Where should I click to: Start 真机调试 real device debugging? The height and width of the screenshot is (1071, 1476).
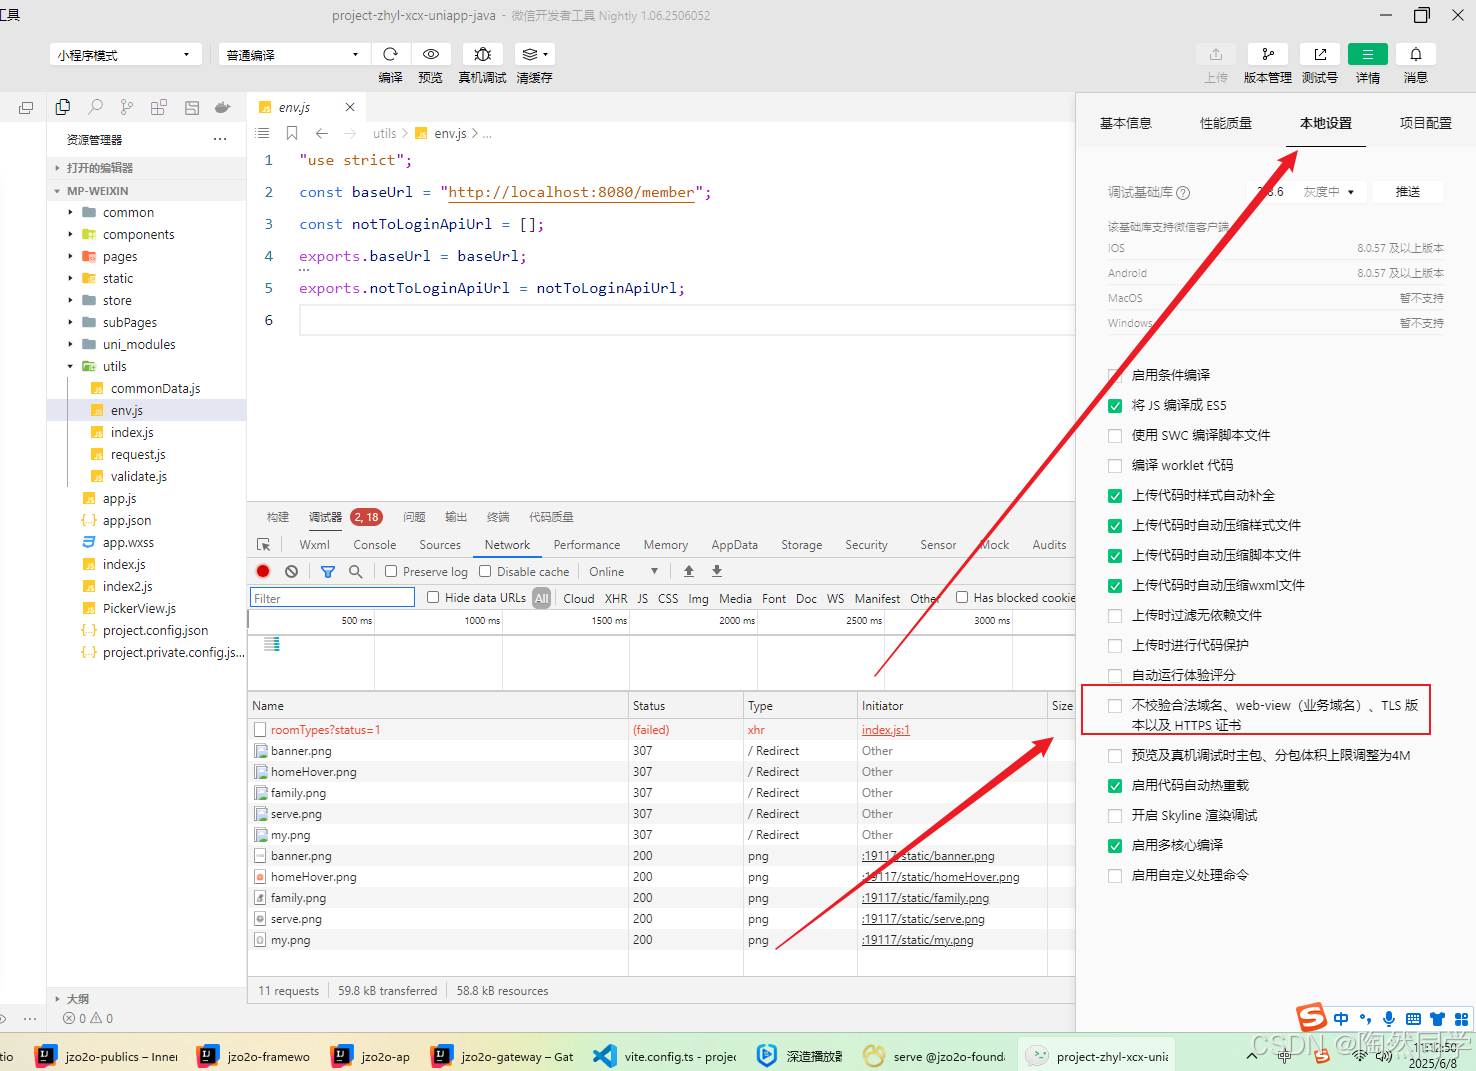(482, 55)
